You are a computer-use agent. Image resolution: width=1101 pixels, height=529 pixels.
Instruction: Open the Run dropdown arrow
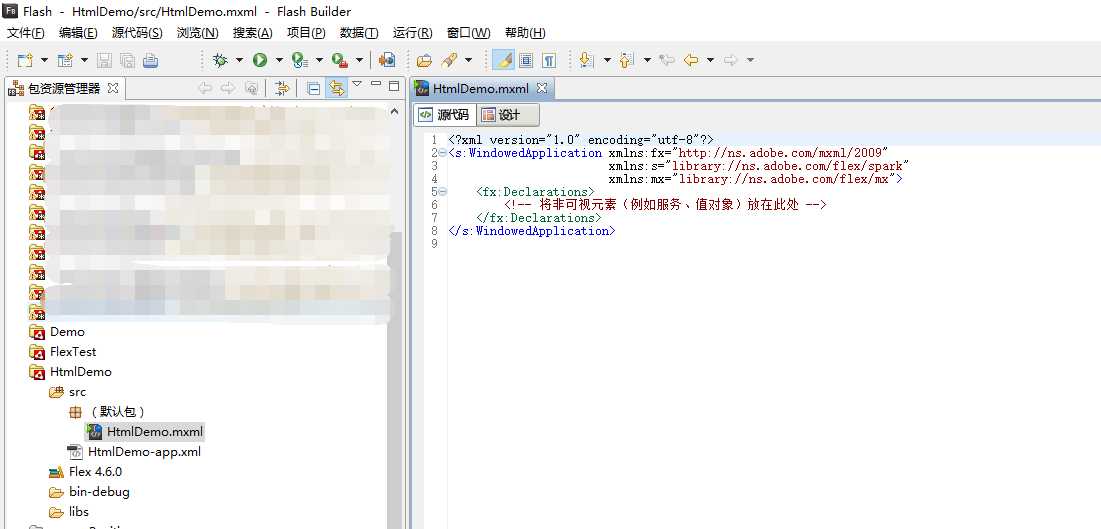click(x=279, y=60)
